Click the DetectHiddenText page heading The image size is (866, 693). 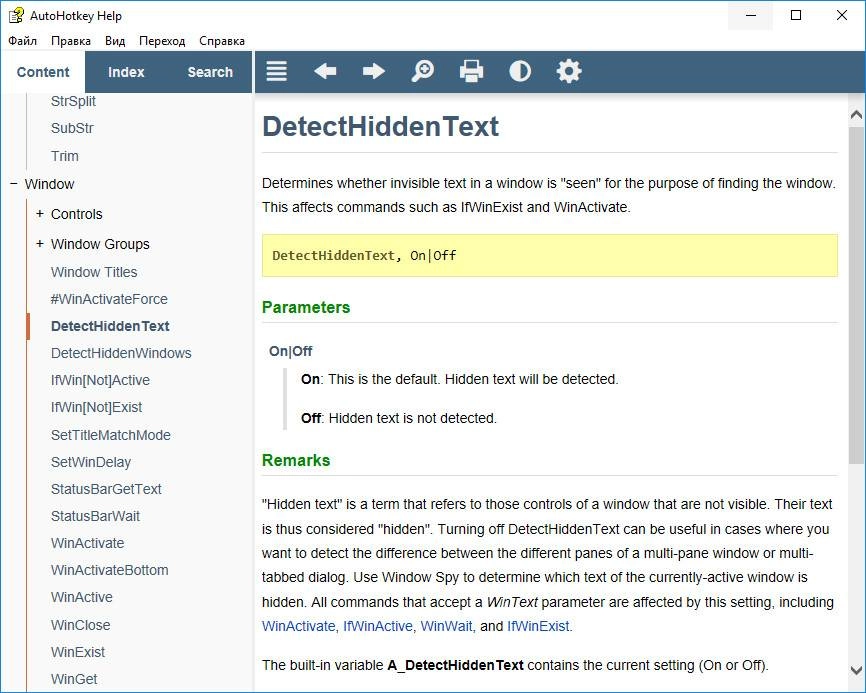click(x=381, y=126)
